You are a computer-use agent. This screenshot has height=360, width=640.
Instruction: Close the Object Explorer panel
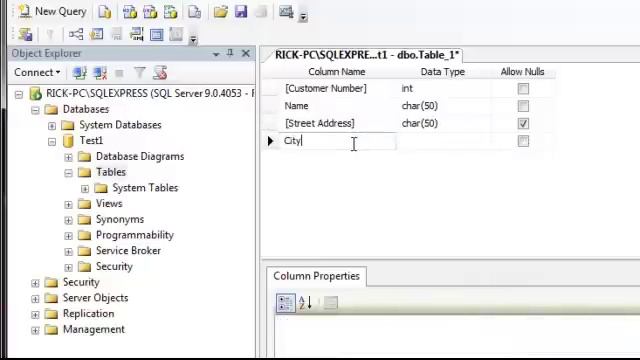pos(246,53)
